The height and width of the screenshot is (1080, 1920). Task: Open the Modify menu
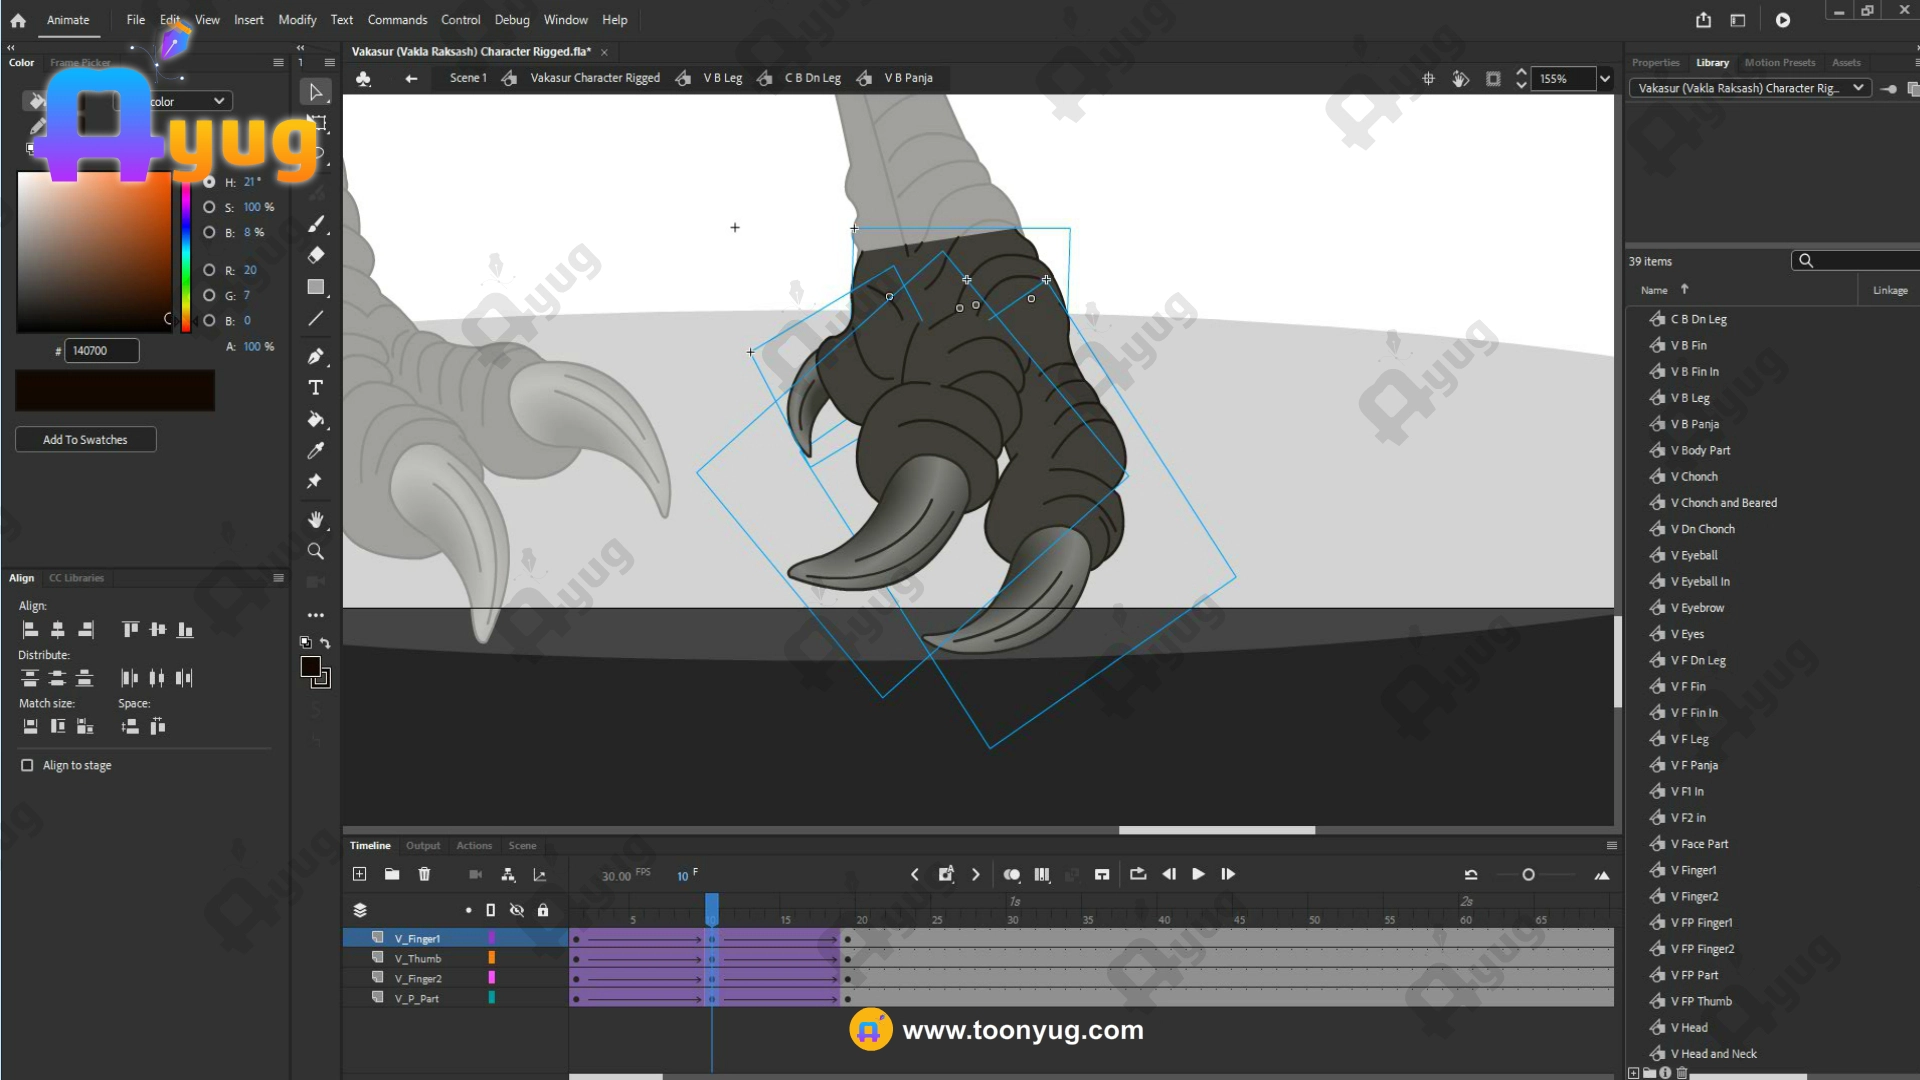click(x=297, y=20)
